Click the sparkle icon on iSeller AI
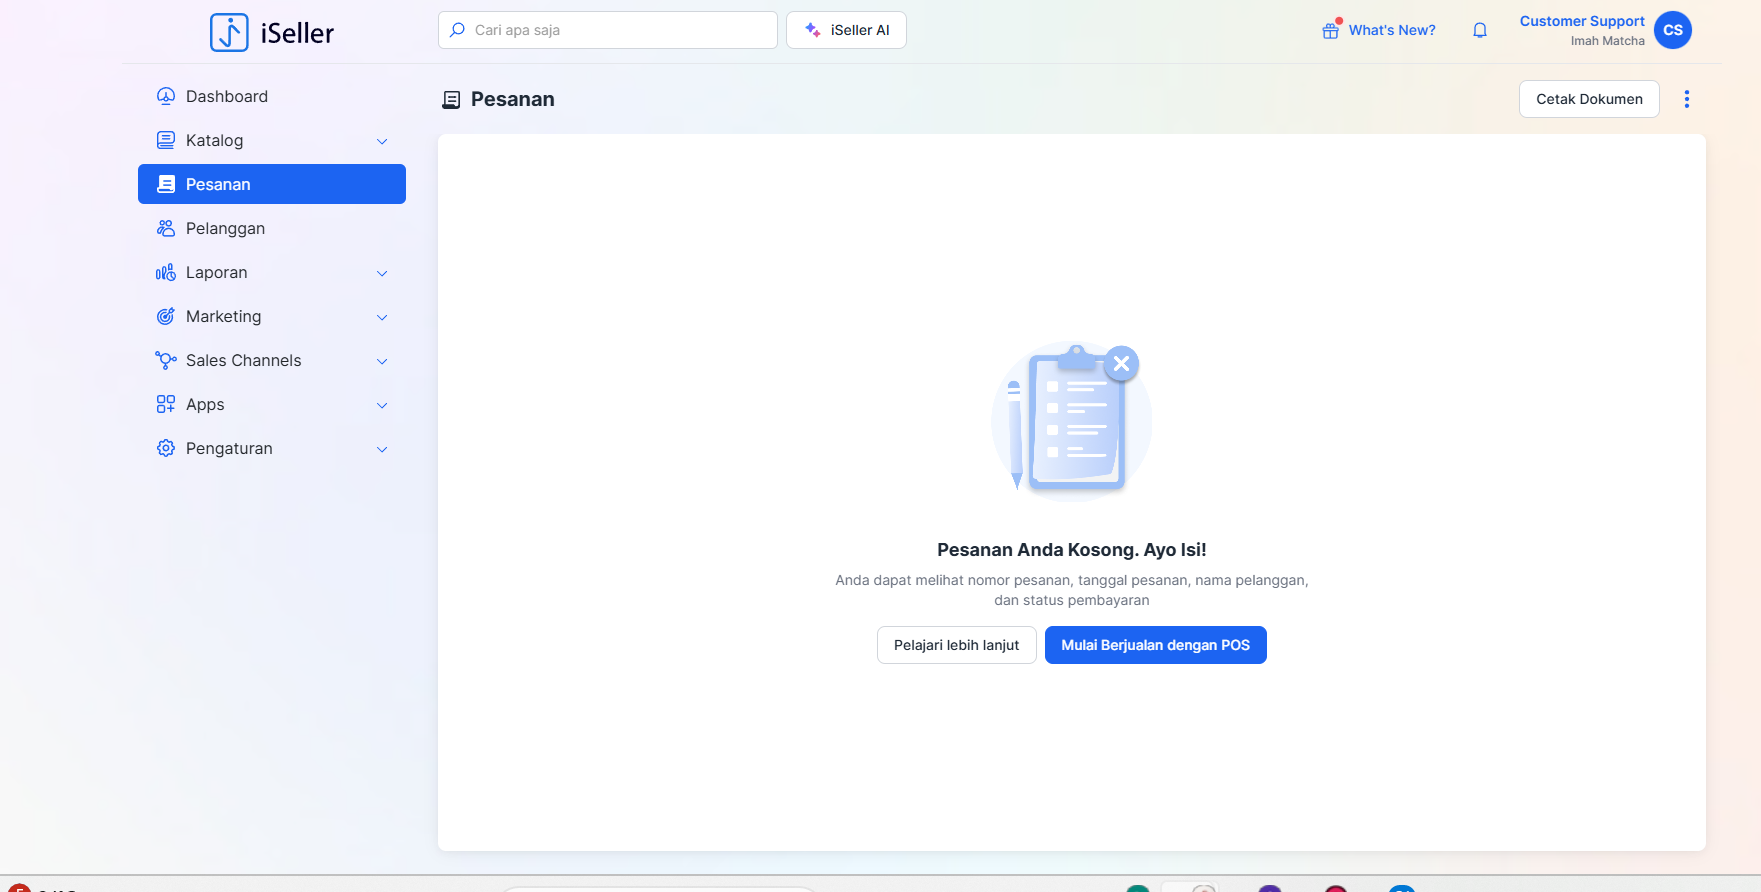1761x892 pixels. point(813,30)
